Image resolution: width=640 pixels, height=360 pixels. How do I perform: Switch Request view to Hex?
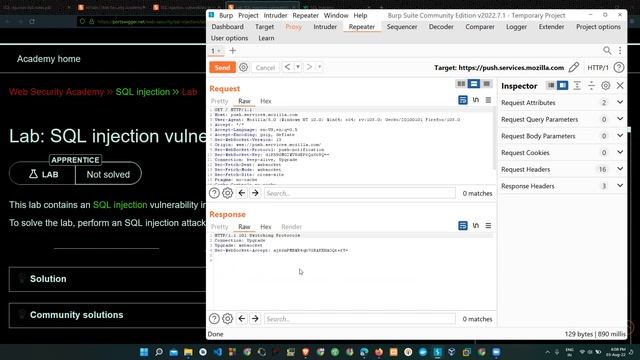(x=266, y=101)
